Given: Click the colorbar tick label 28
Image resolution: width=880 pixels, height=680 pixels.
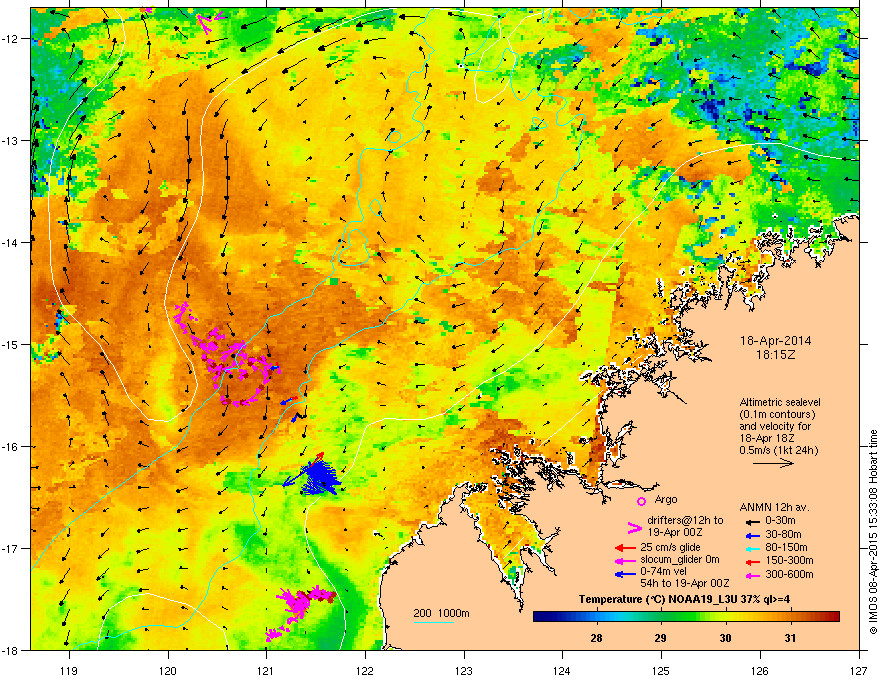Looking at the screenshot, I should 596,638.
